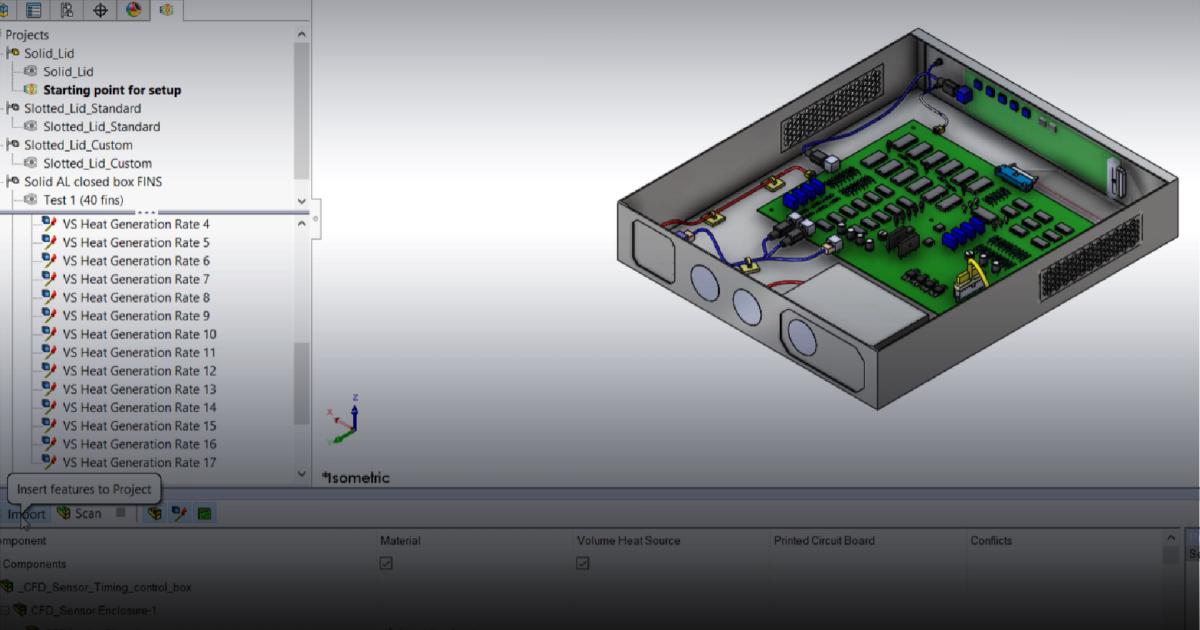This screenshot has width=1200, height=630.
Task: Select Starting point for setup configuration
Action: (111, 90)
